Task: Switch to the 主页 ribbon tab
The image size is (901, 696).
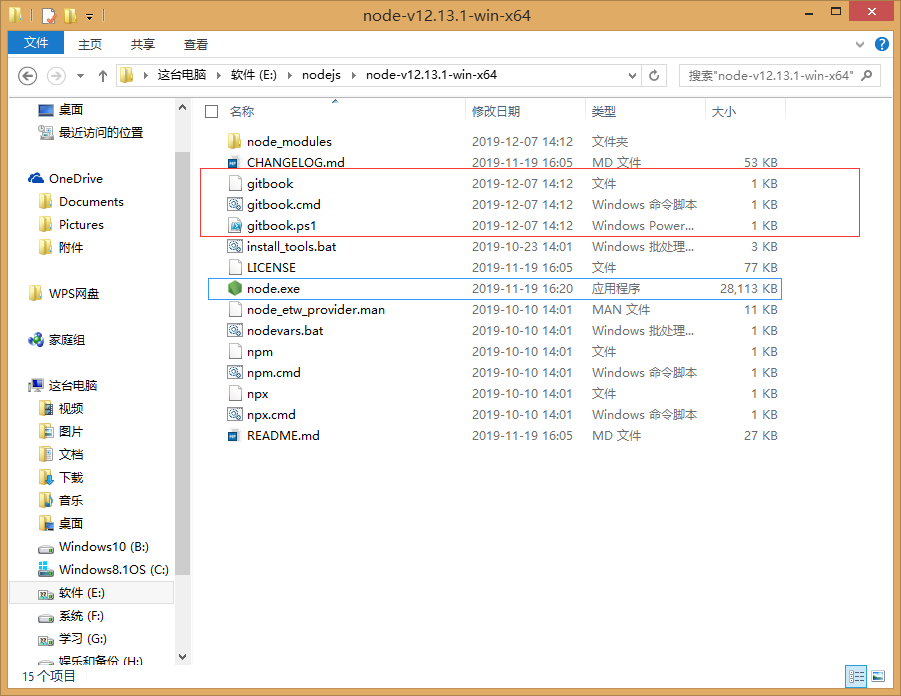Action: pos(90,44)
